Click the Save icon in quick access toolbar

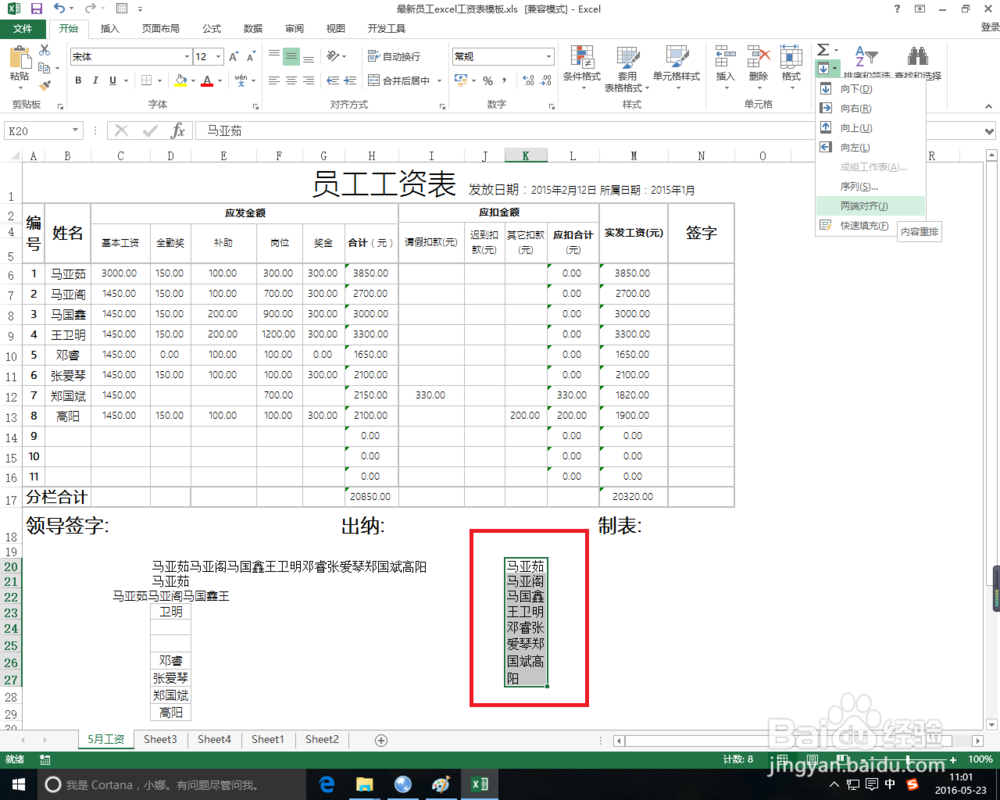36,8
